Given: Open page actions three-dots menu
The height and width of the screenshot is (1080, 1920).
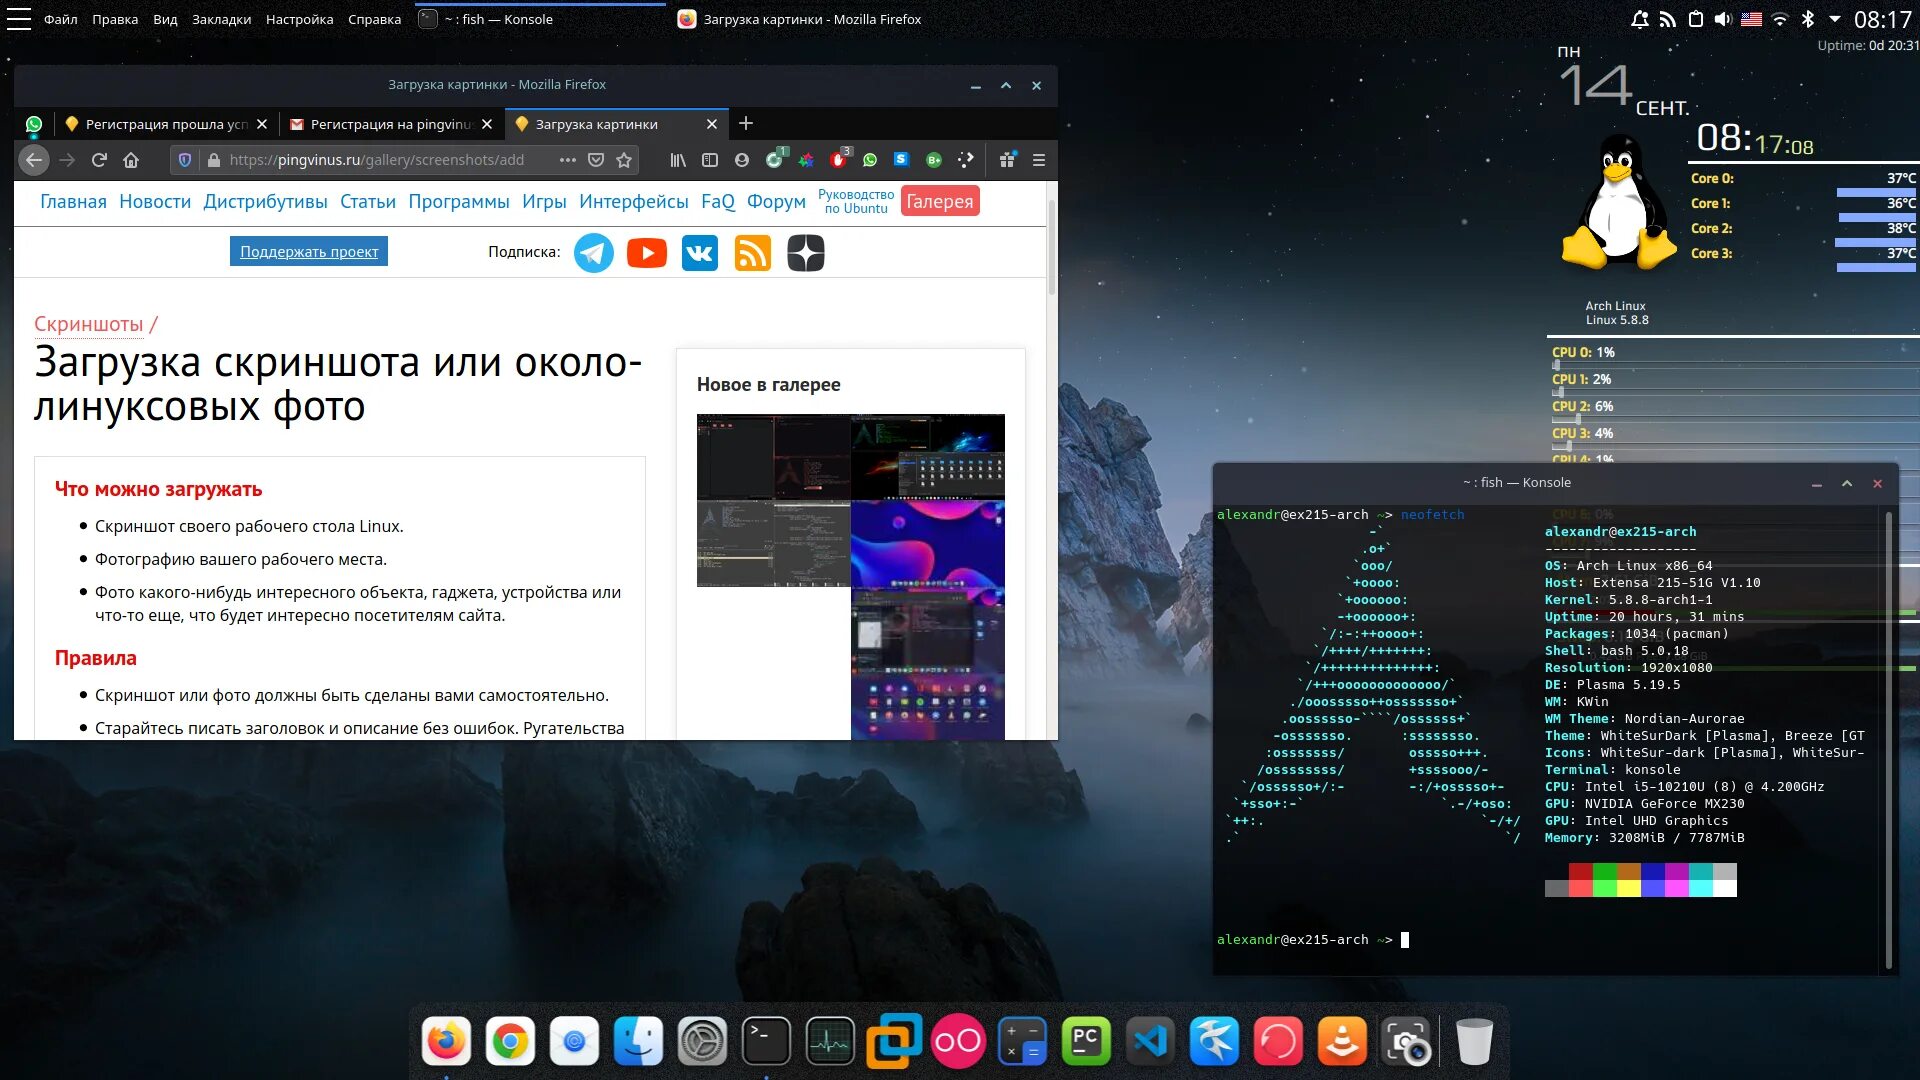Looking at the screenshot, I should pyautogui.click(x=568, y=160).
